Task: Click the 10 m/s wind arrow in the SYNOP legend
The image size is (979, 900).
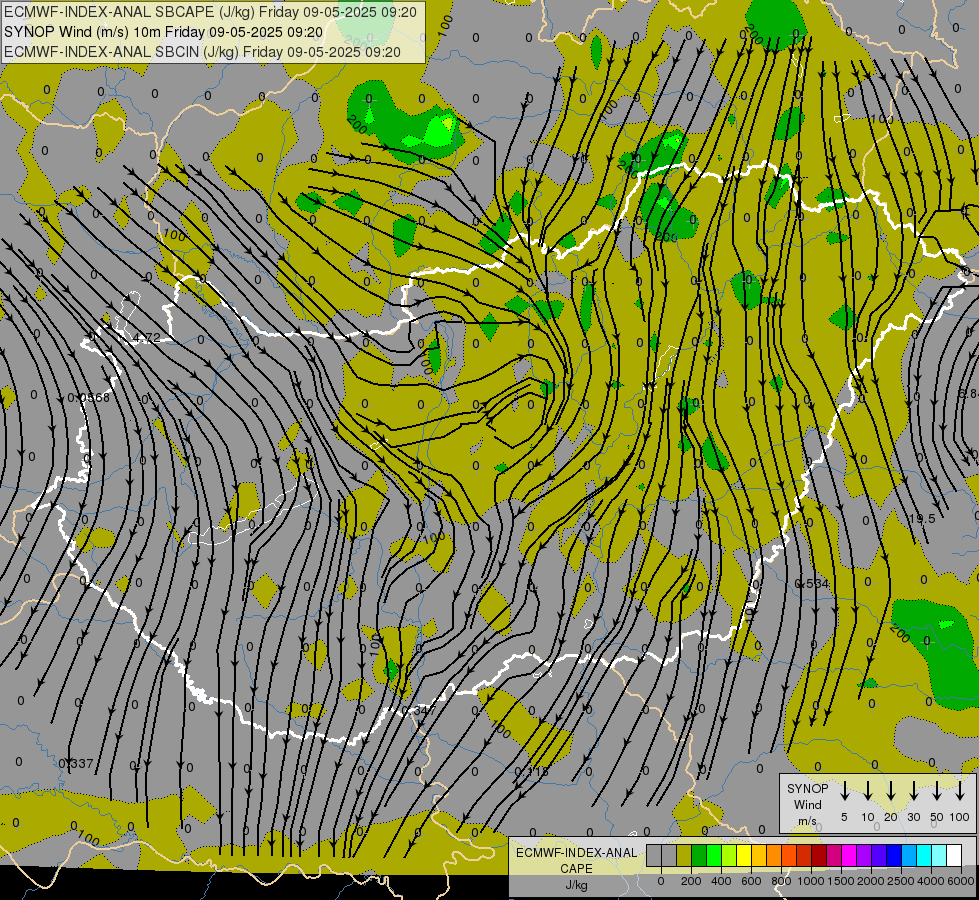Action: click(x=867, y=791)
